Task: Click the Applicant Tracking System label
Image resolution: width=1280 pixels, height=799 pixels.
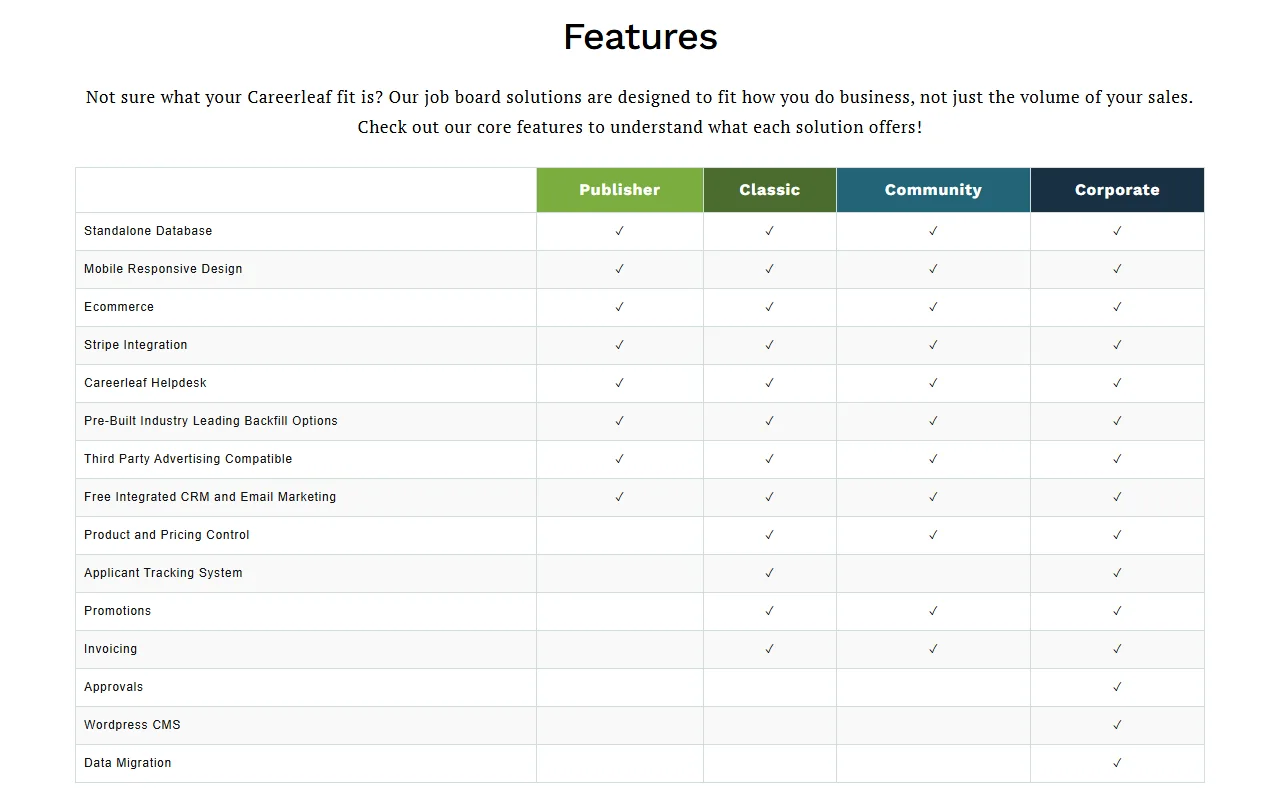Action: click(163, 573)
